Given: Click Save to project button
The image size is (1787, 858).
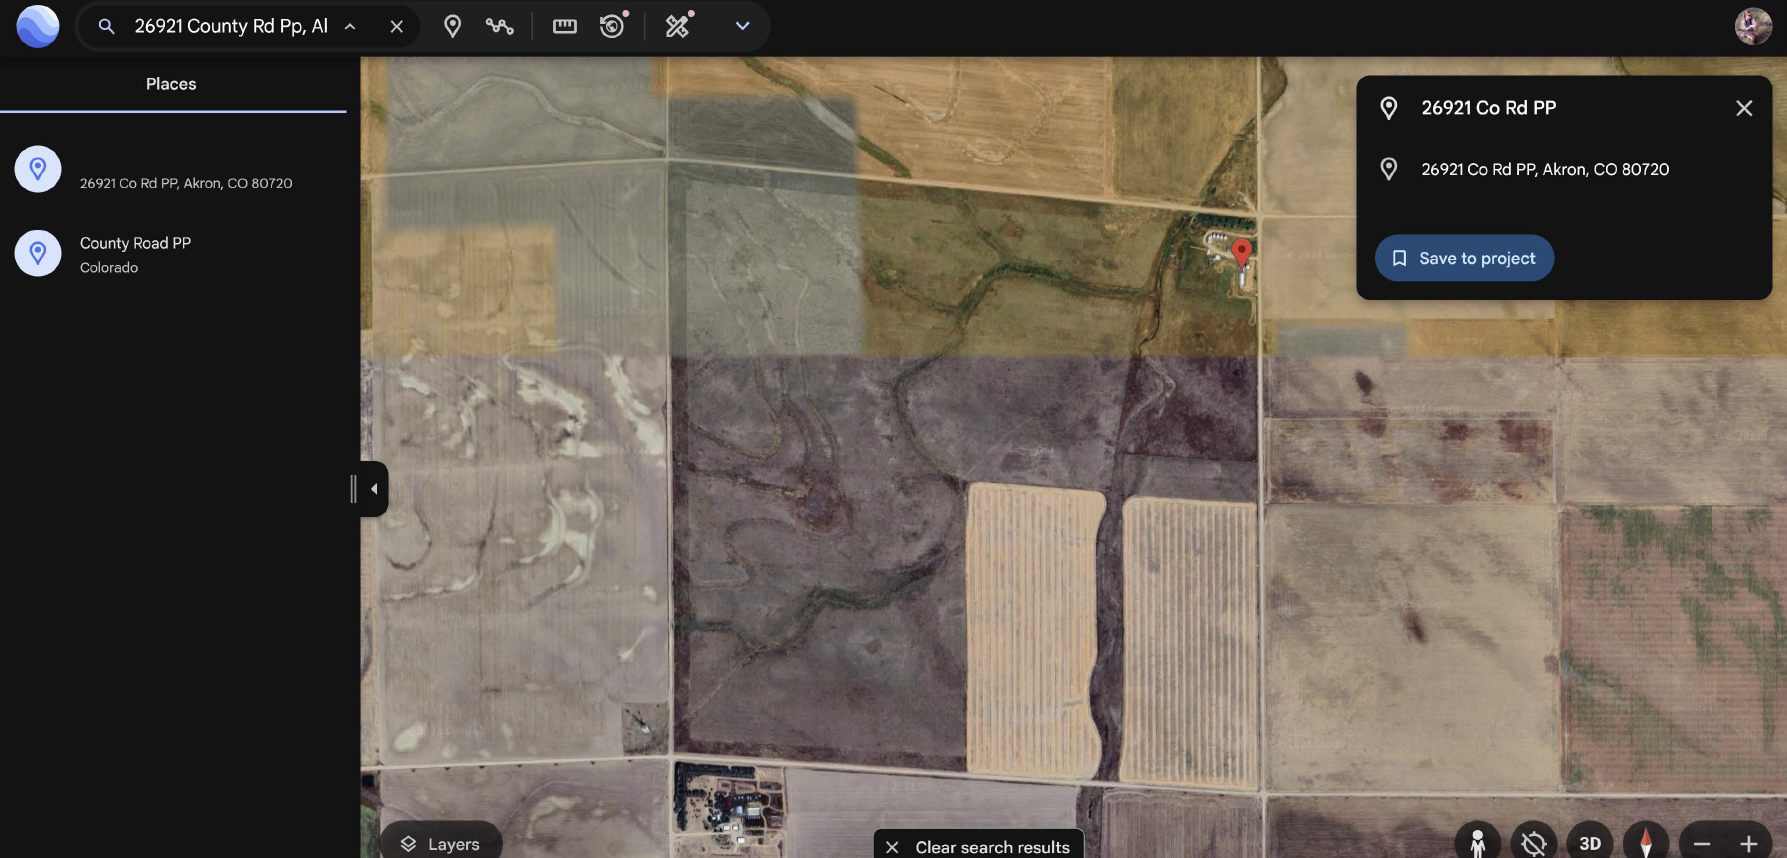Looking at the screenshot, I should click(x=1464, y=258).
